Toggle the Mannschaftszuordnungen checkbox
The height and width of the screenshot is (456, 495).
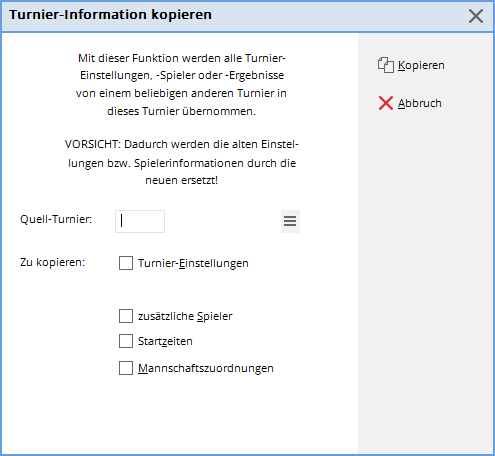126,368
